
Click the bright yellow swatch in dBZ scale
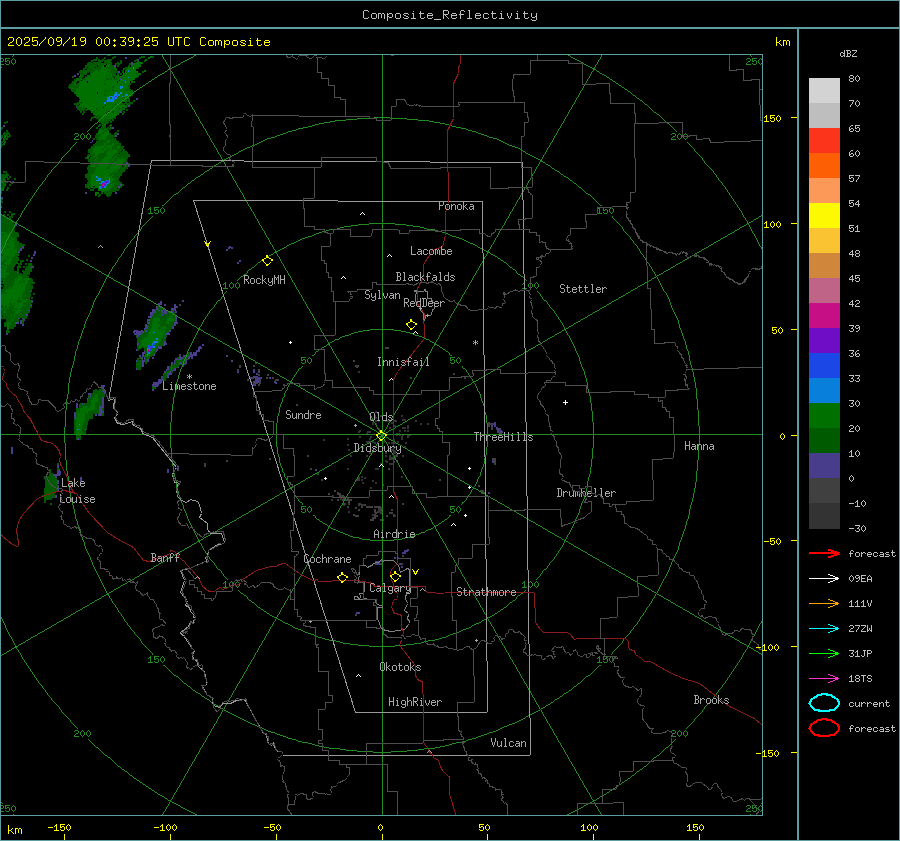[x=824, y=215]
